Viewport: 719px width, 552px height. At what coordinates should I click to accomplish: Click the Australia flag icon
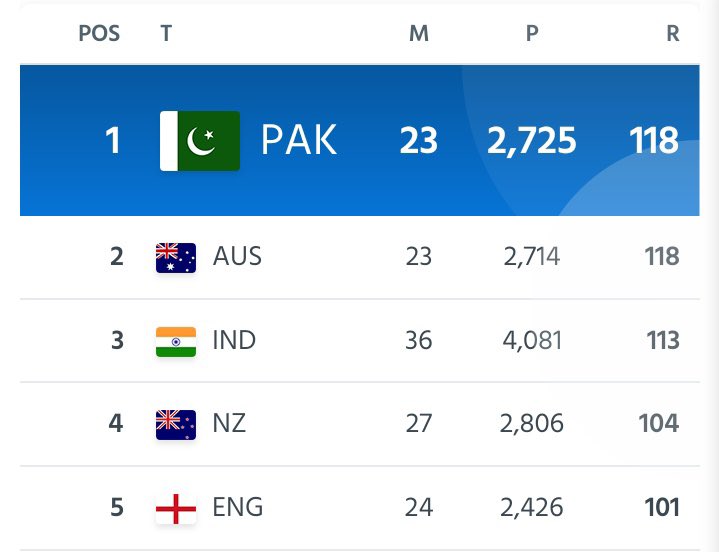[176, 258]
